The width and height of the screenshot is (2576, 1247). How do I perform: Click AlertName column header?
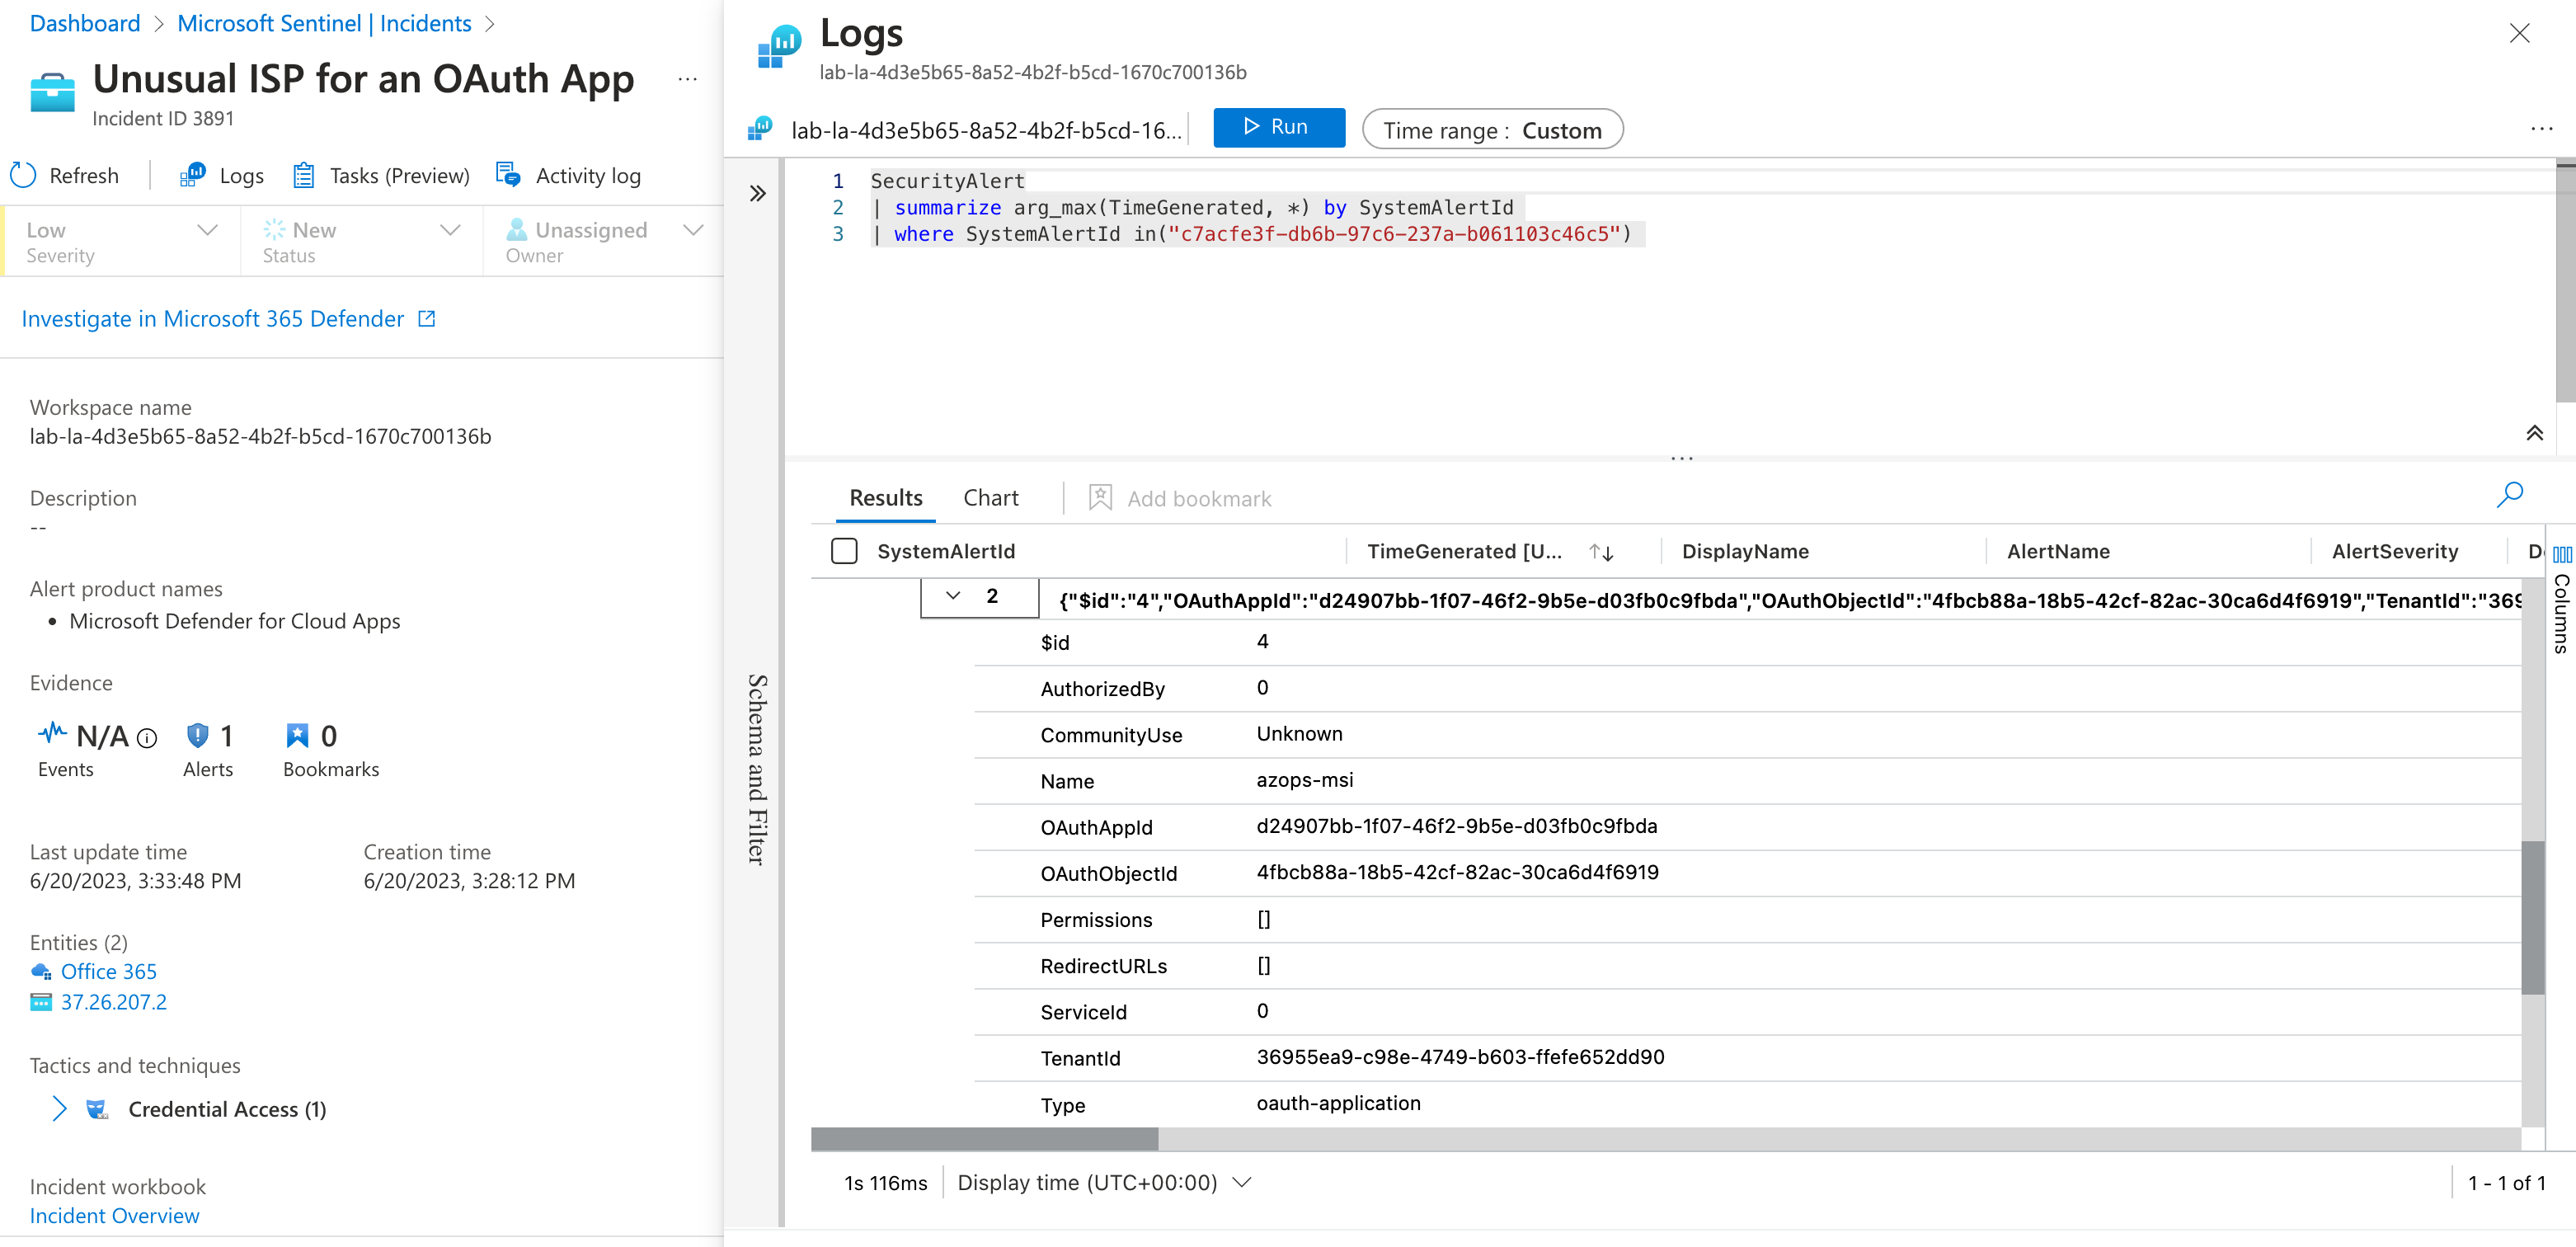(2058, 551)
